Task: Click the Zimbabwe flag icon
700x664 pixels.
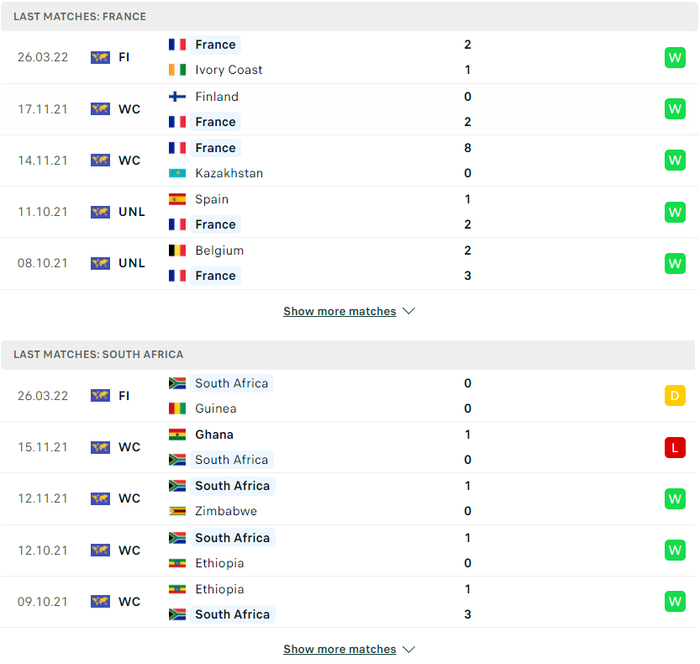Action: [177, 511]
